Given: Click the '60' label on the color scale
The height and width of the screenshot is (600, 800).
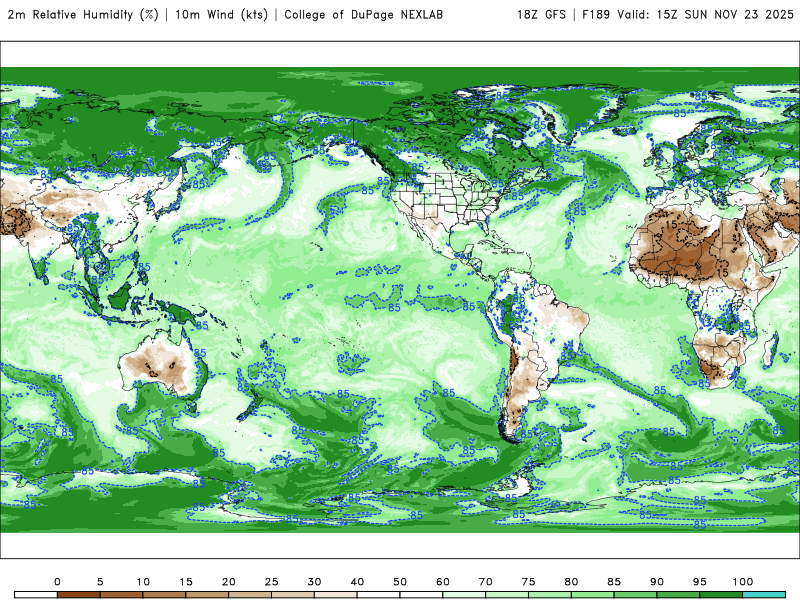Looking at the screenshot, I should coord(443,582).
